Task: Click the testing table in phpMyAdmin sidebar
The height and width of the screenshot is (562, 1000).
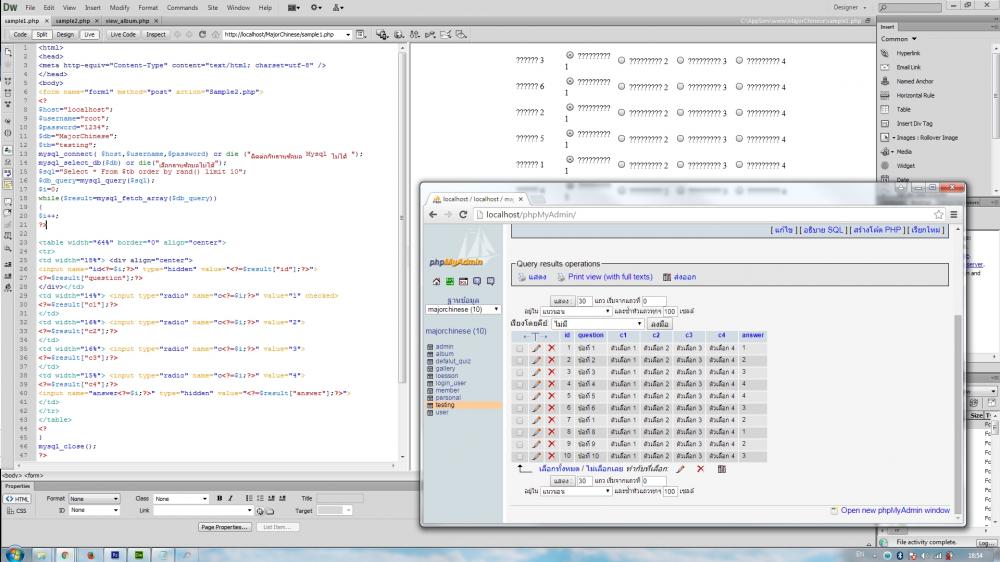Action: [x=445, y=405]
